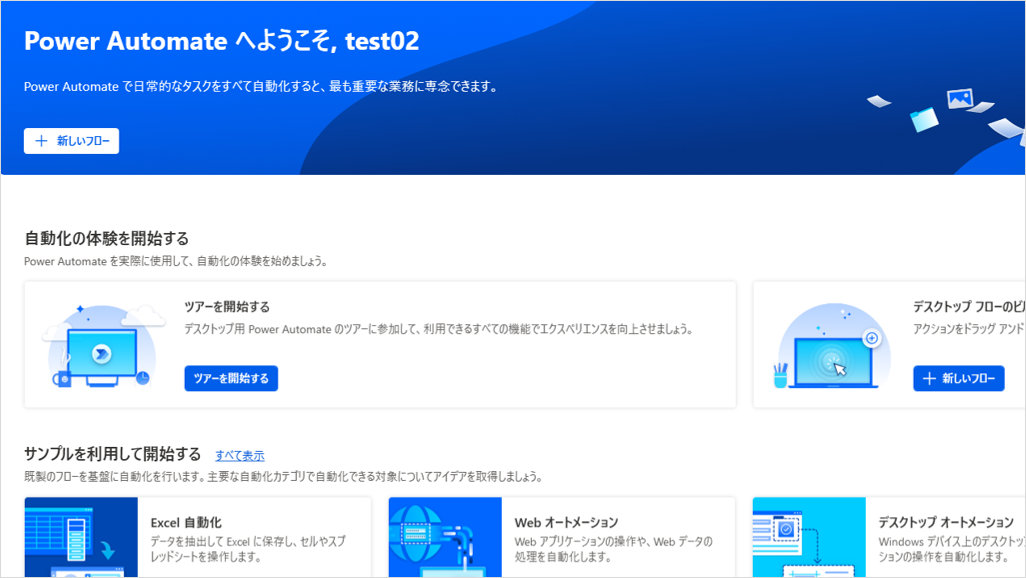The image size is (1026, 578).
Task: Click the plus icon in the banner's 新しいフロー button
Action: [41, 141]
